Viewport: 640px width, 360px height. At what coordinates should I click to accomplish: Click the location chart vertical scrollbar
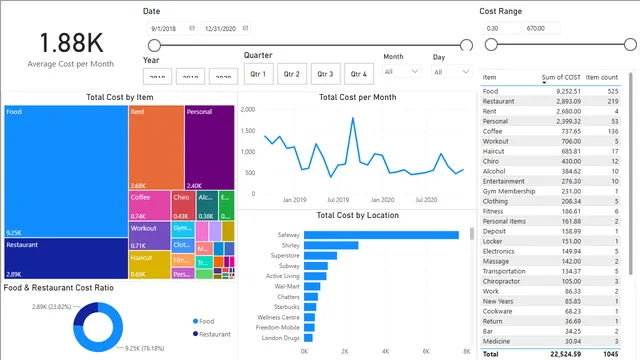(x=472, y=233)
